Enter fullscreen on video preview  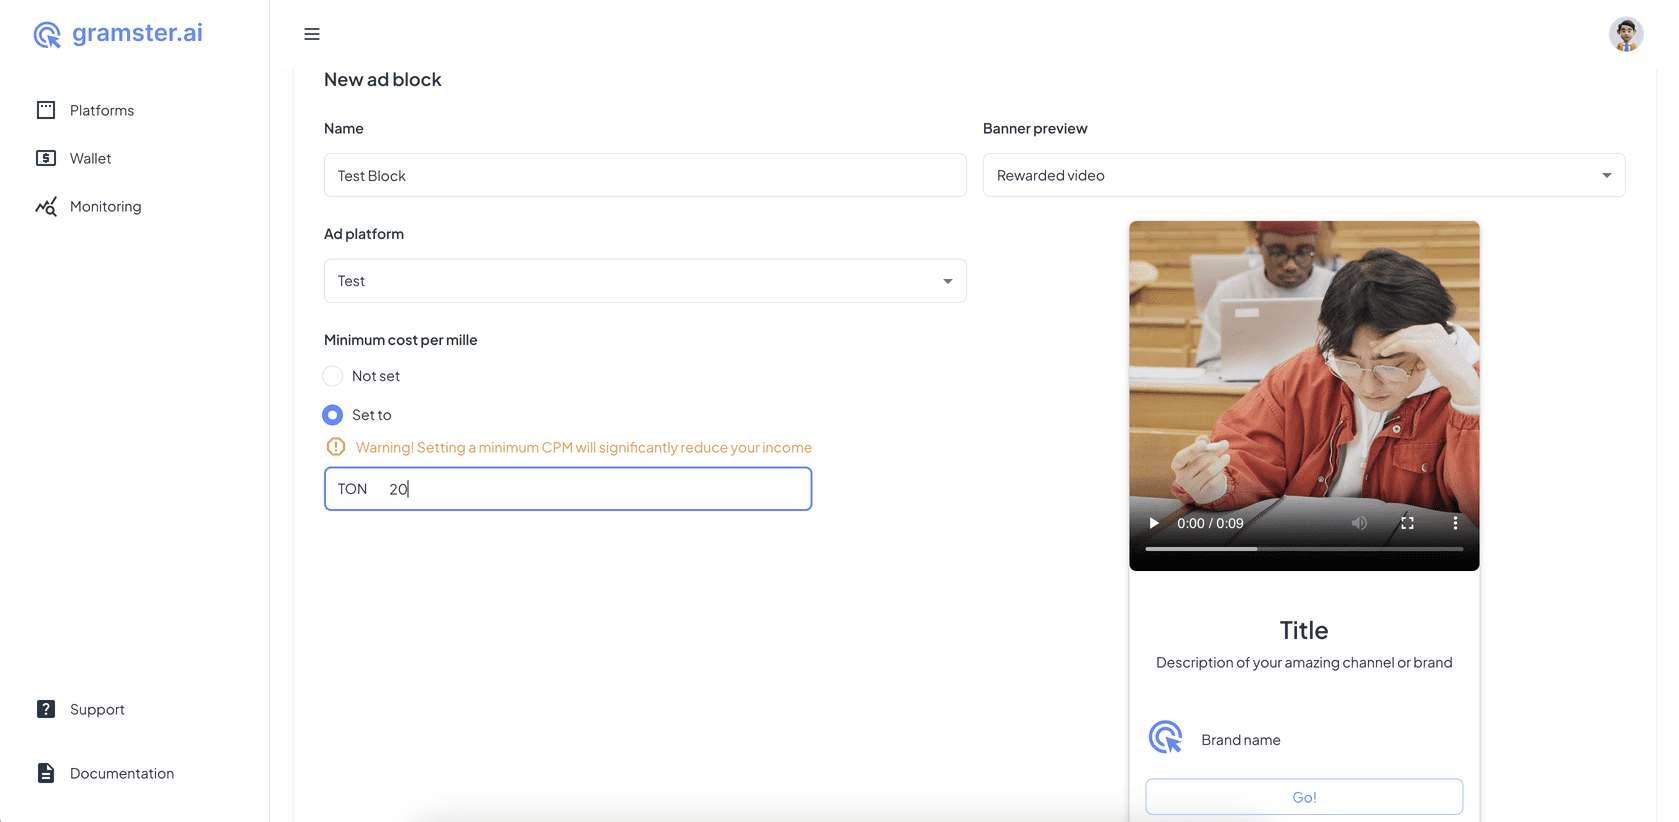pos(1407,523)
